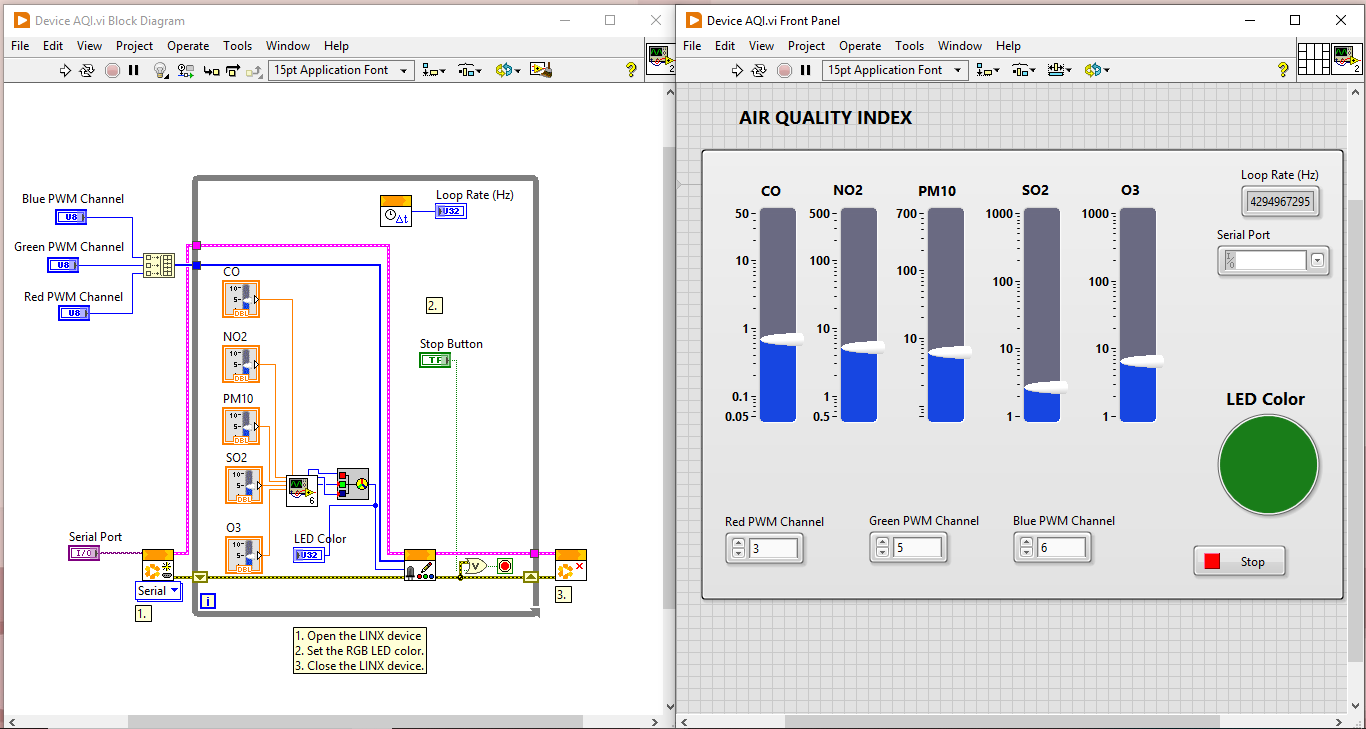Click the Stop button on Front Panel
The width and height of the screenshot is (1366, 729).
coord(1239,562)
